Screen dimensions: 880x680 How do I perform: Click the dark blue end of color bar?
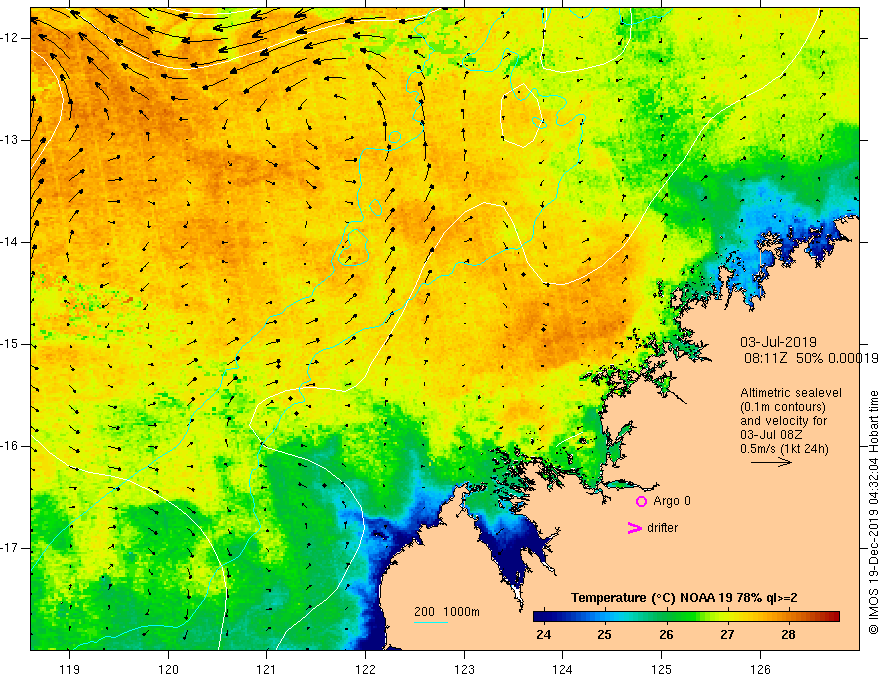[x=539, y=616]
